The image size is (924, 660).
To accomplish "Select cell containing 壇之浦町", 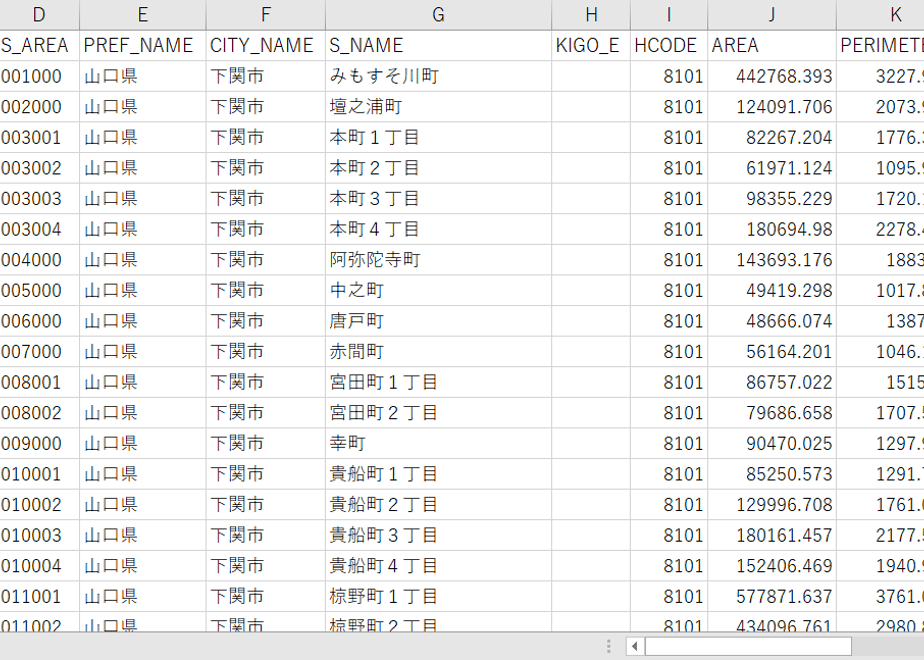I will [438, 107].
